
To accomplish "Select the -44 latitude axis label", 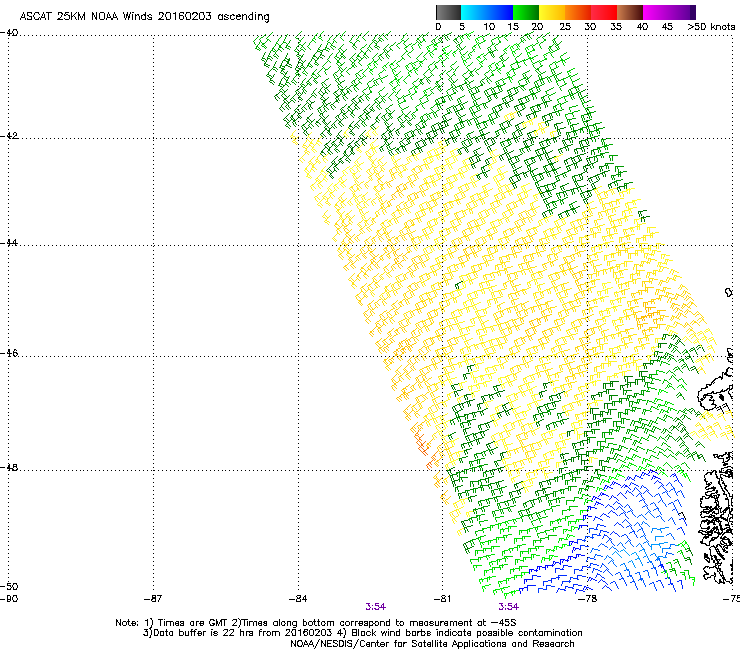I will [x=9, y=243].
